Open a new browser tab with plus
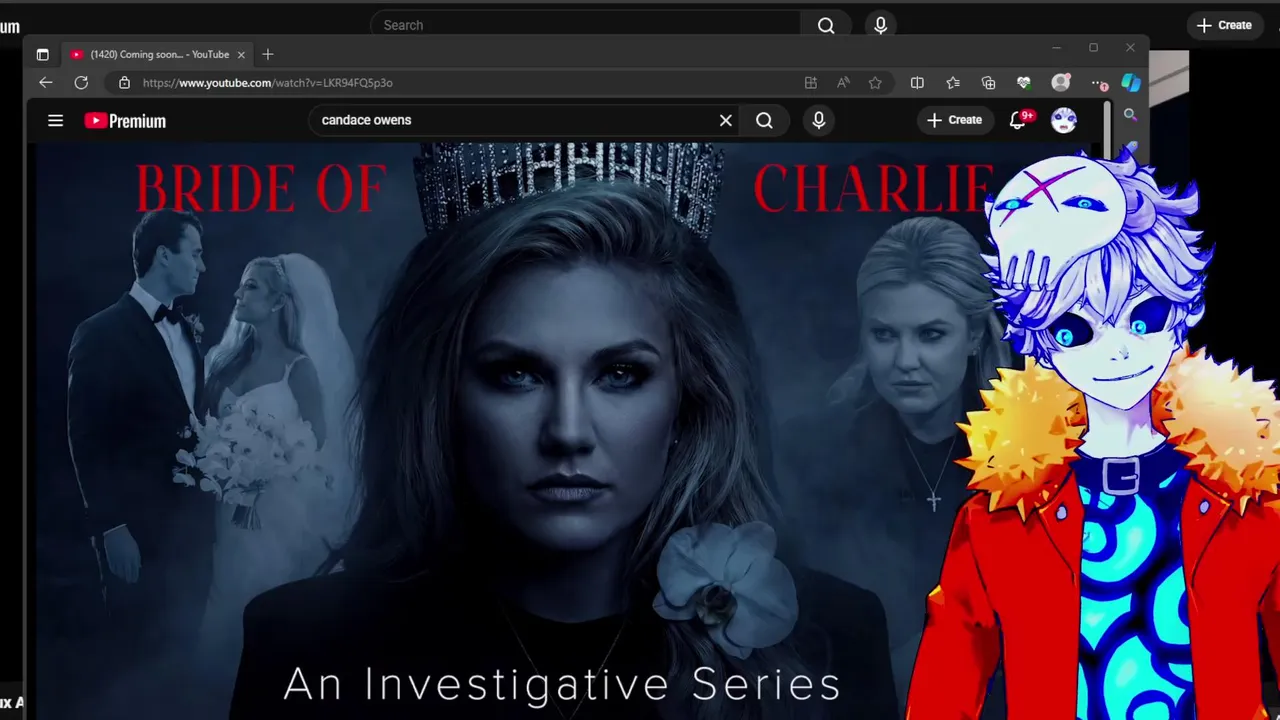The height and width of the screenshot is (720, 1280). pyautogui.click(x=267, y=55)
